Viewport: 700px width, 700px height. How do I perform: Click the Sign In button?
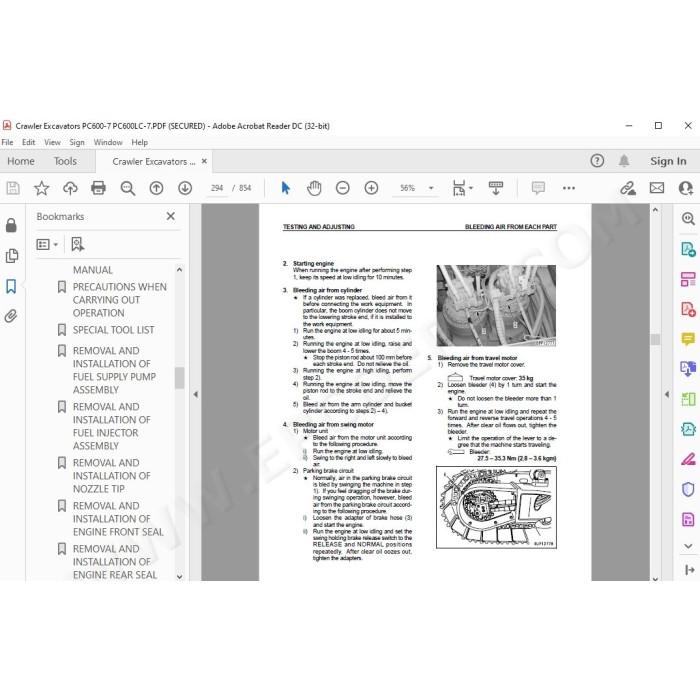[x=668, y=161]
